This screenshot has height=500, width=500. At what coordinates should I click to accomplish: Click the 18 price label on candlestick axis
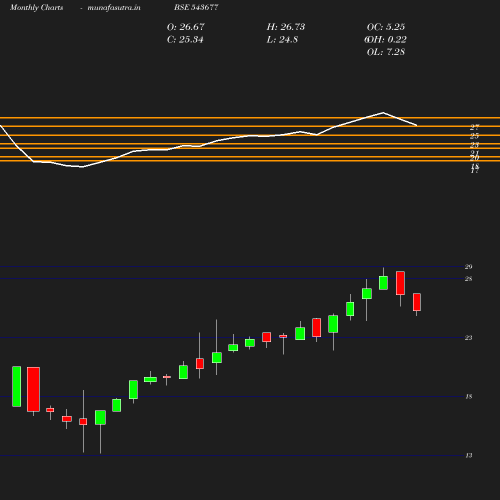click(x=469, y=397)
